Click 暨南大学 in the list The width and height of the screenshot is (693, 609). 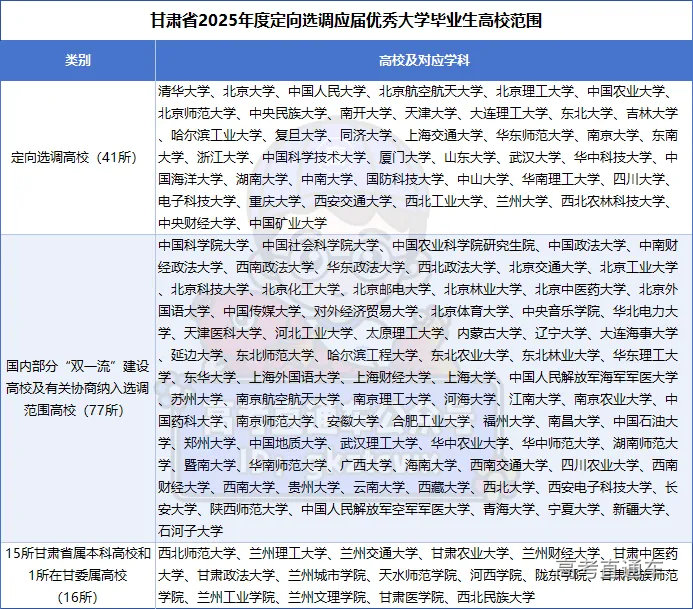pos(210,465)
